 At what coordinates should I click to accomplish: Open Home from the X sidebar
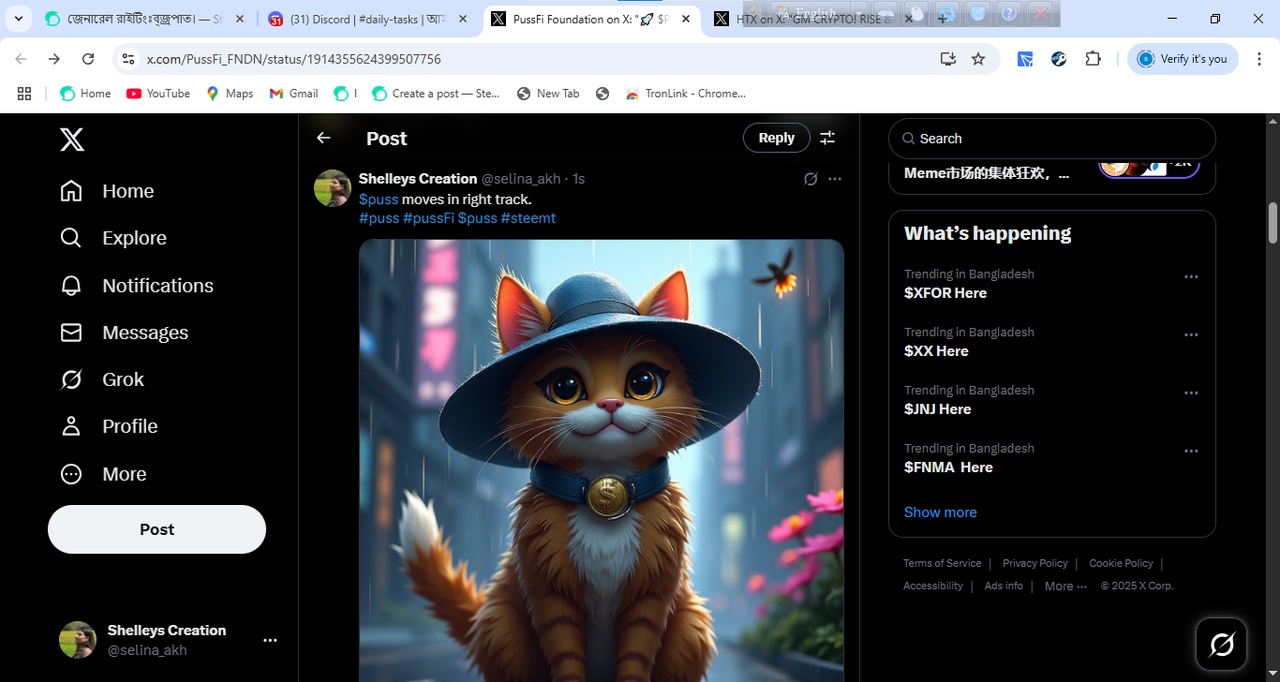107,191
